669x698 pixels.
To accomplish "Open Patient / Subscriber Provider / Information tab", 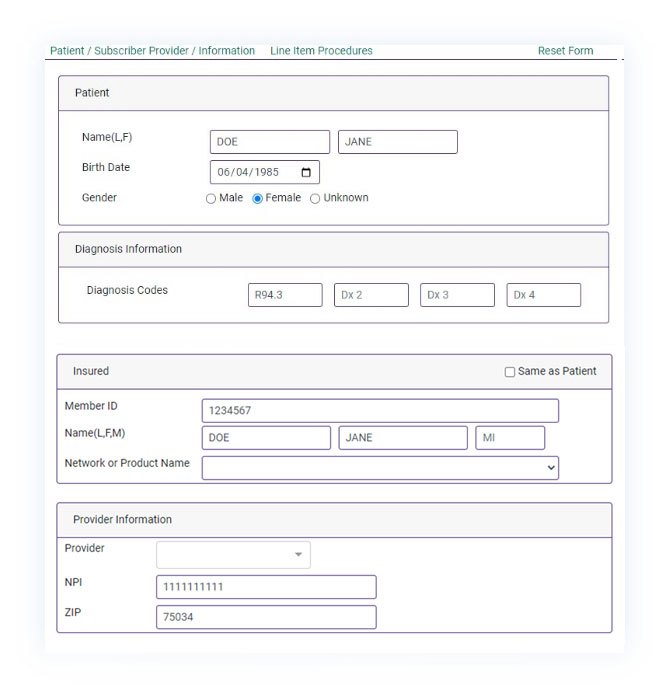I will tap(152, 51).
